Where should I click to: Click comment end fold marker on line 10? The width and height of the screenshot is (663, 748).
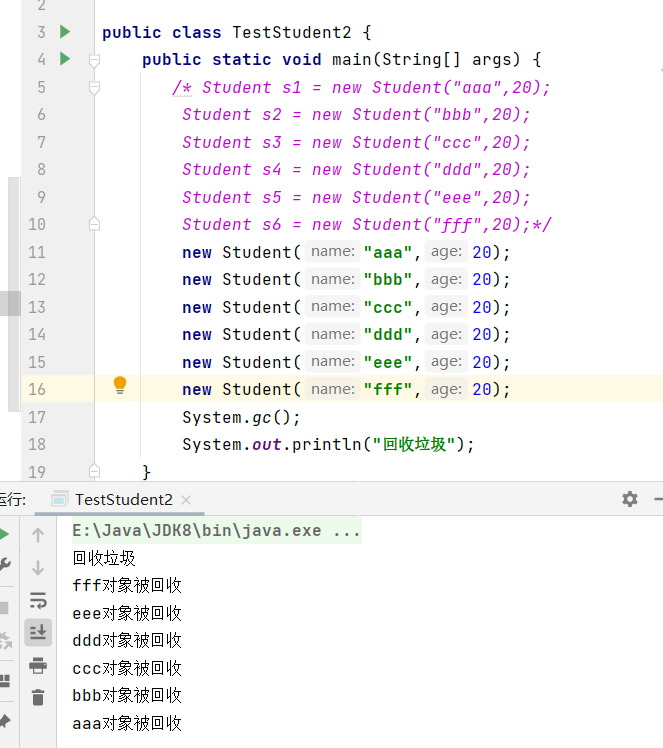point(94,224)
